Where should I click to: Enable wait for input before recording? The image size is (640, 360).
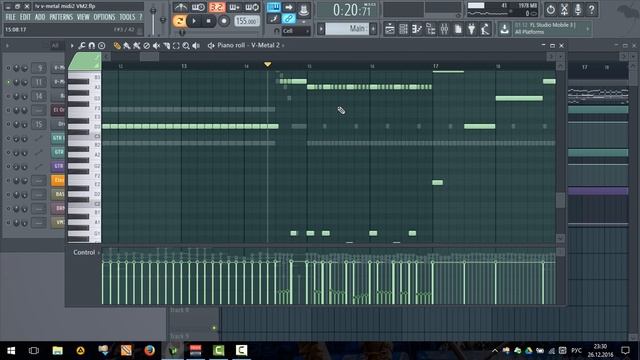tap(198, 7)
